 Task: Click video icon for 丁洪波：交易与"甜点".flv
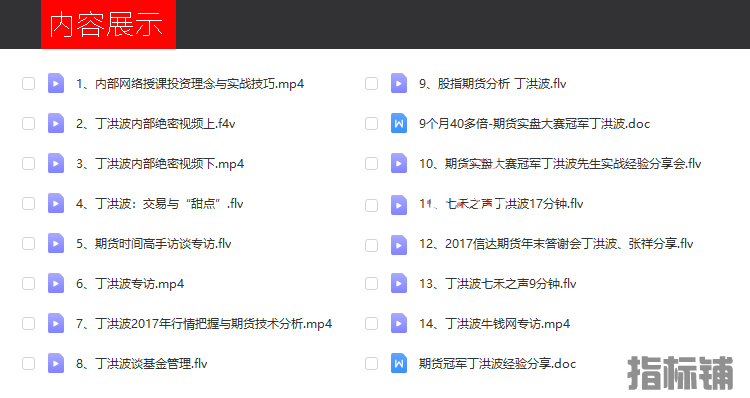56,203
